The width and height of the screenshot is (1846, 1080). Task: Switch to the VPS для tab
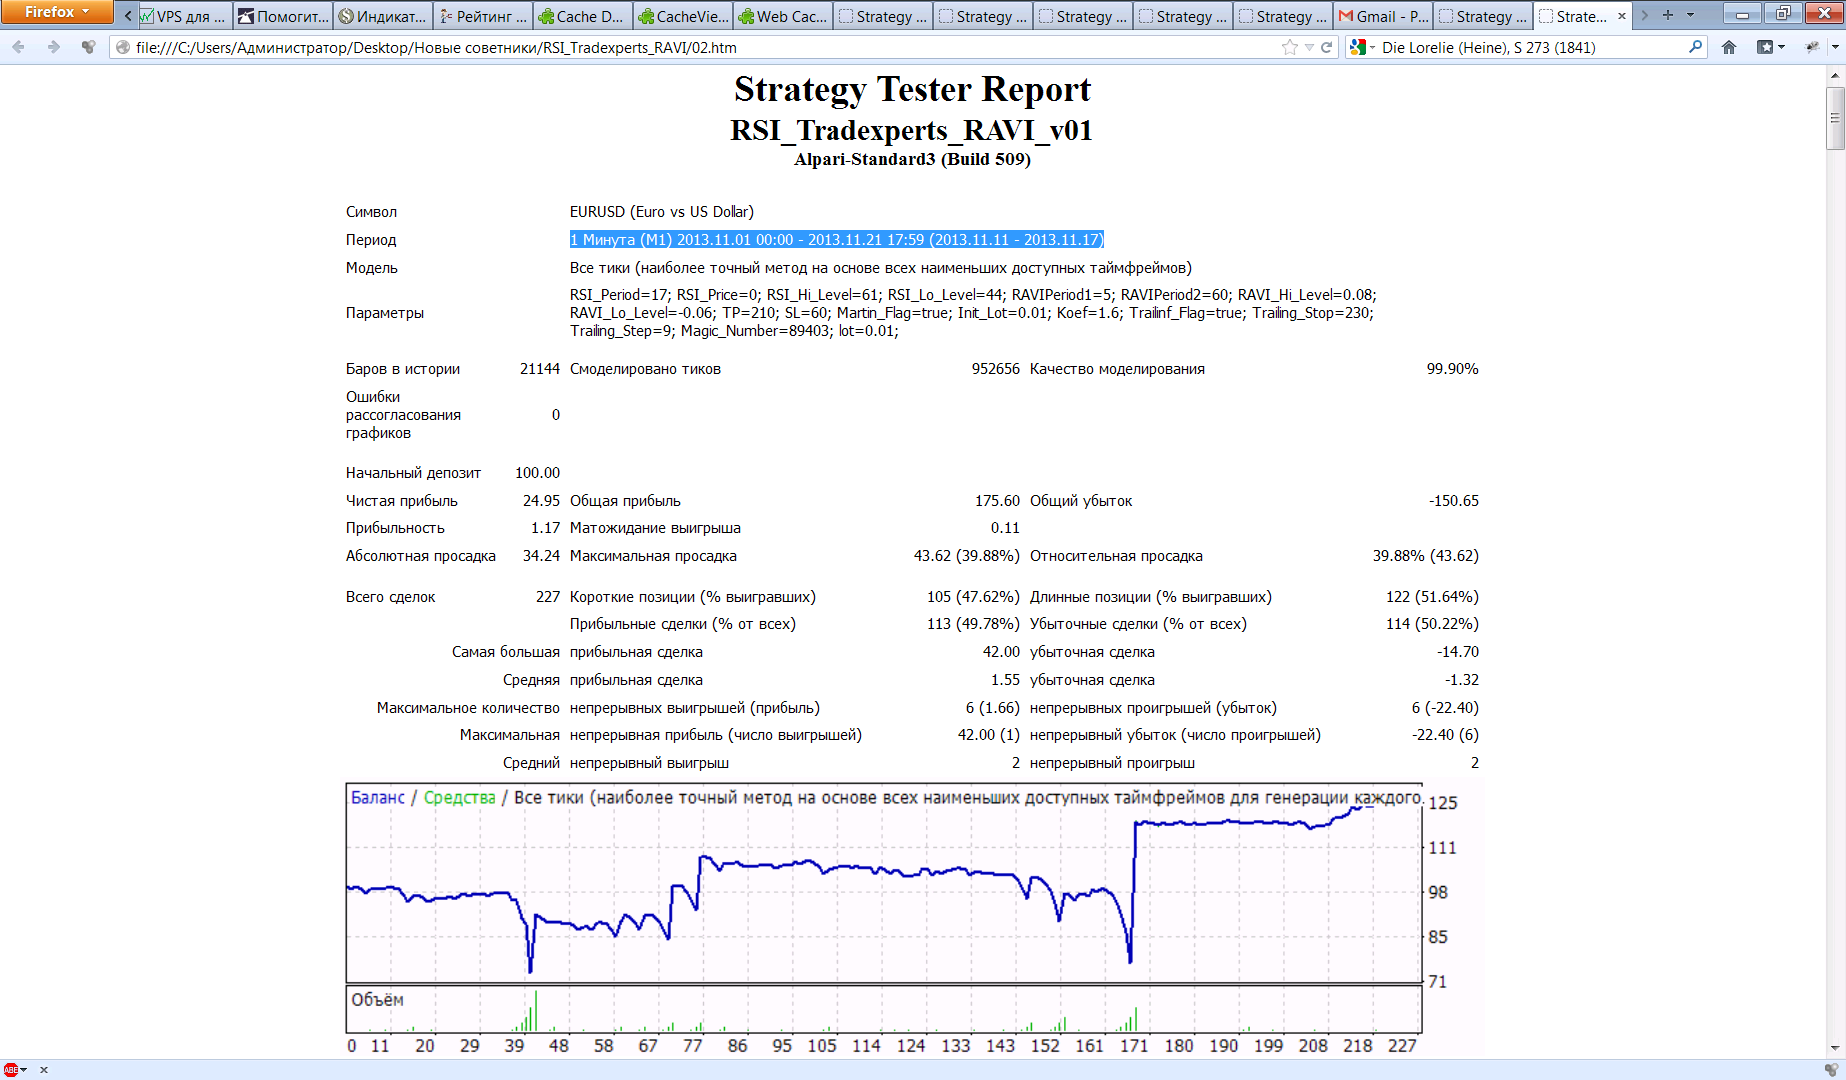click(183, 16)
